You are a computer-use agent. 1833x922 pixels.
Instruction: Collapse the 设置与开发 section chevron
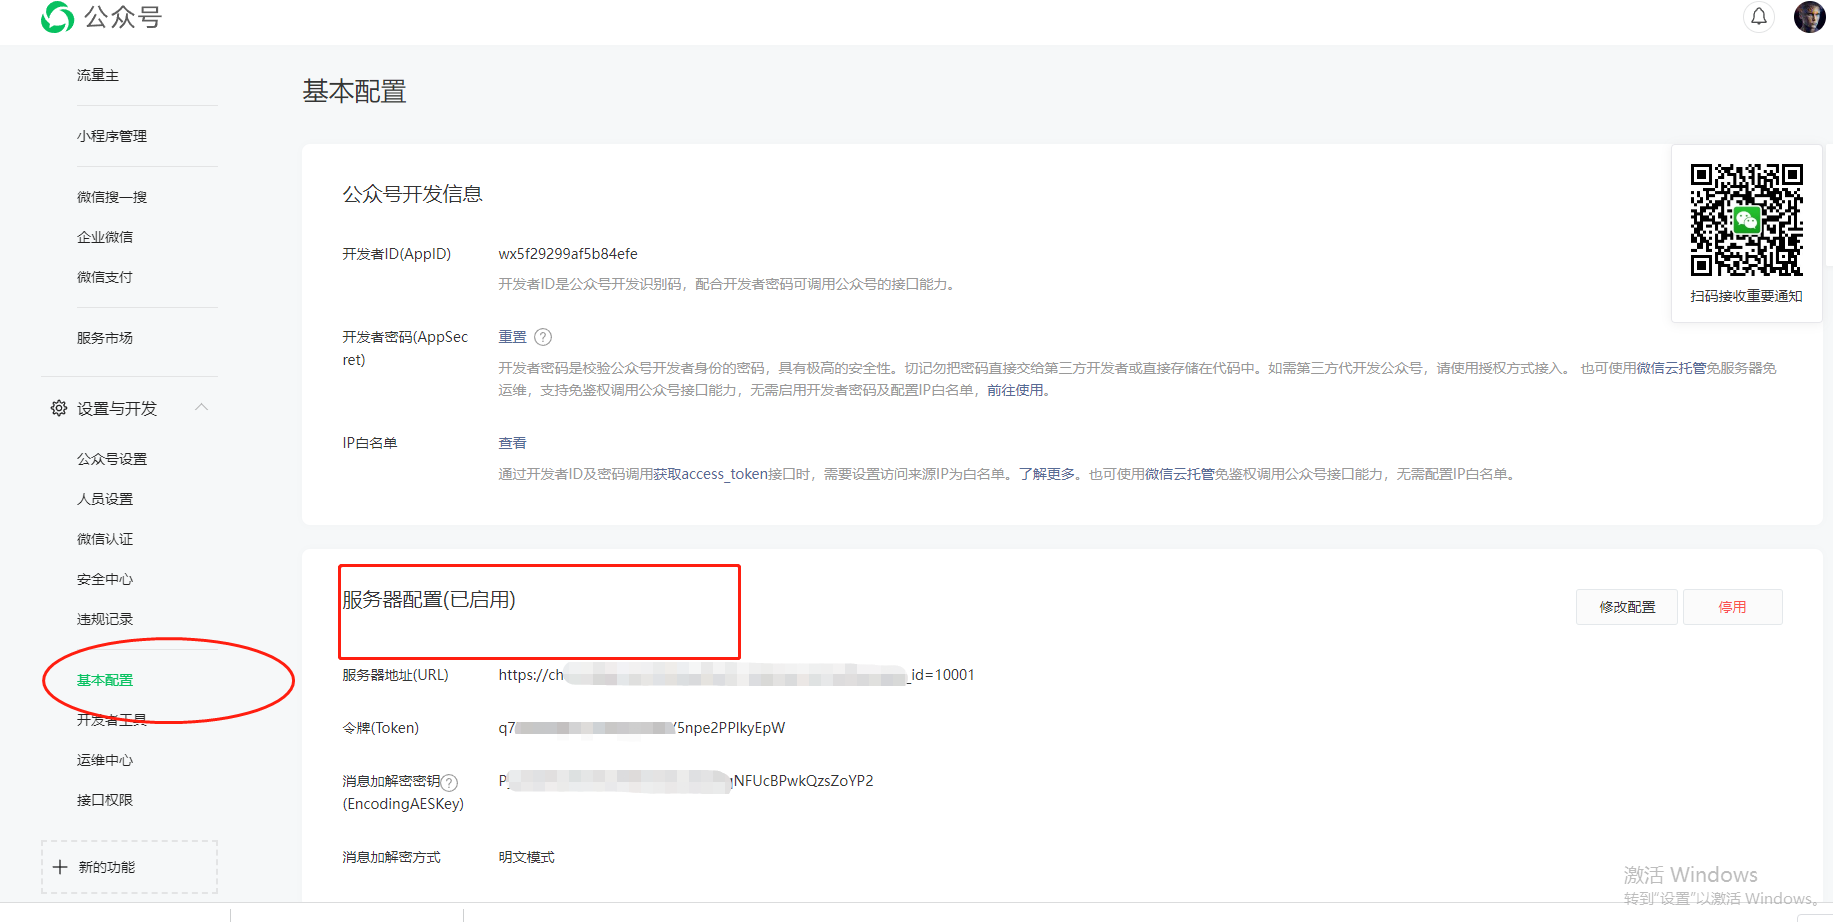click(x=201, y=407)
